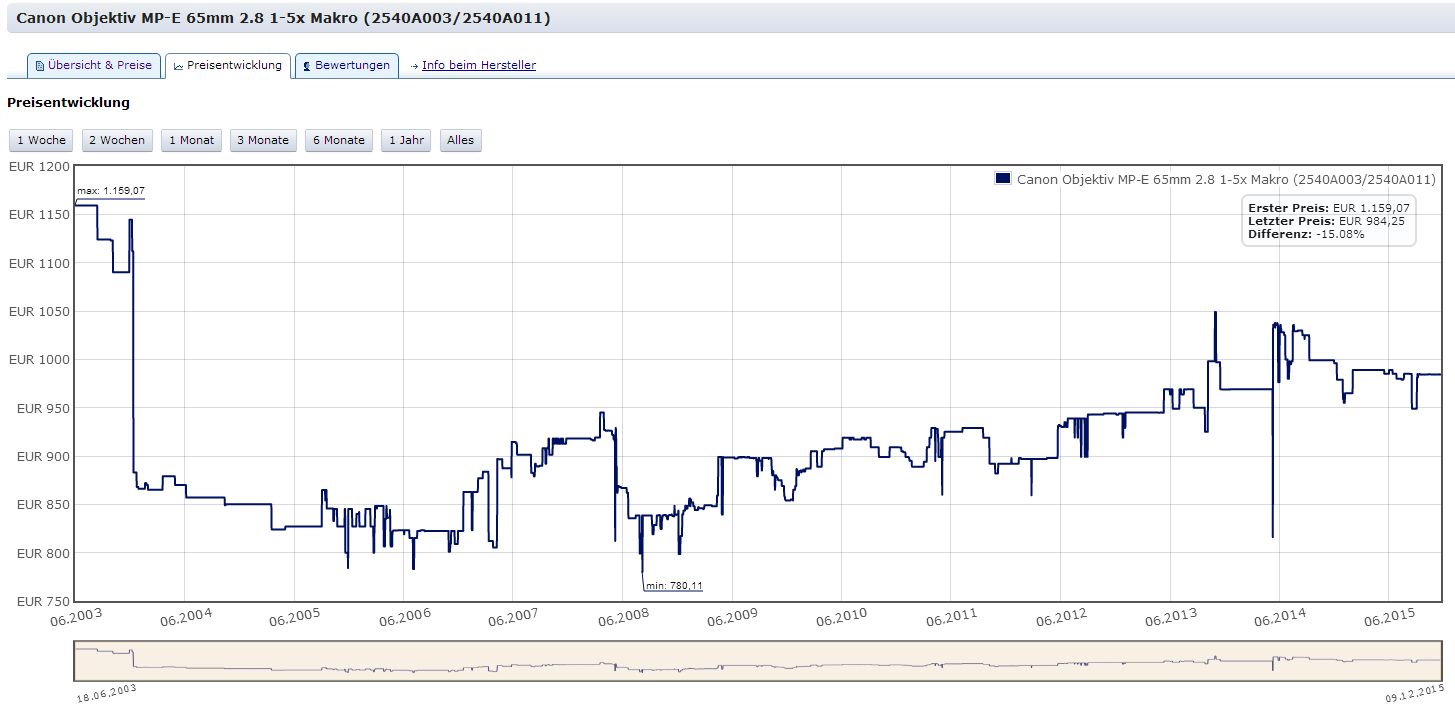Select the 1 Jahr time range
This screenshot has width=1455, height=708.
point(406,140)
